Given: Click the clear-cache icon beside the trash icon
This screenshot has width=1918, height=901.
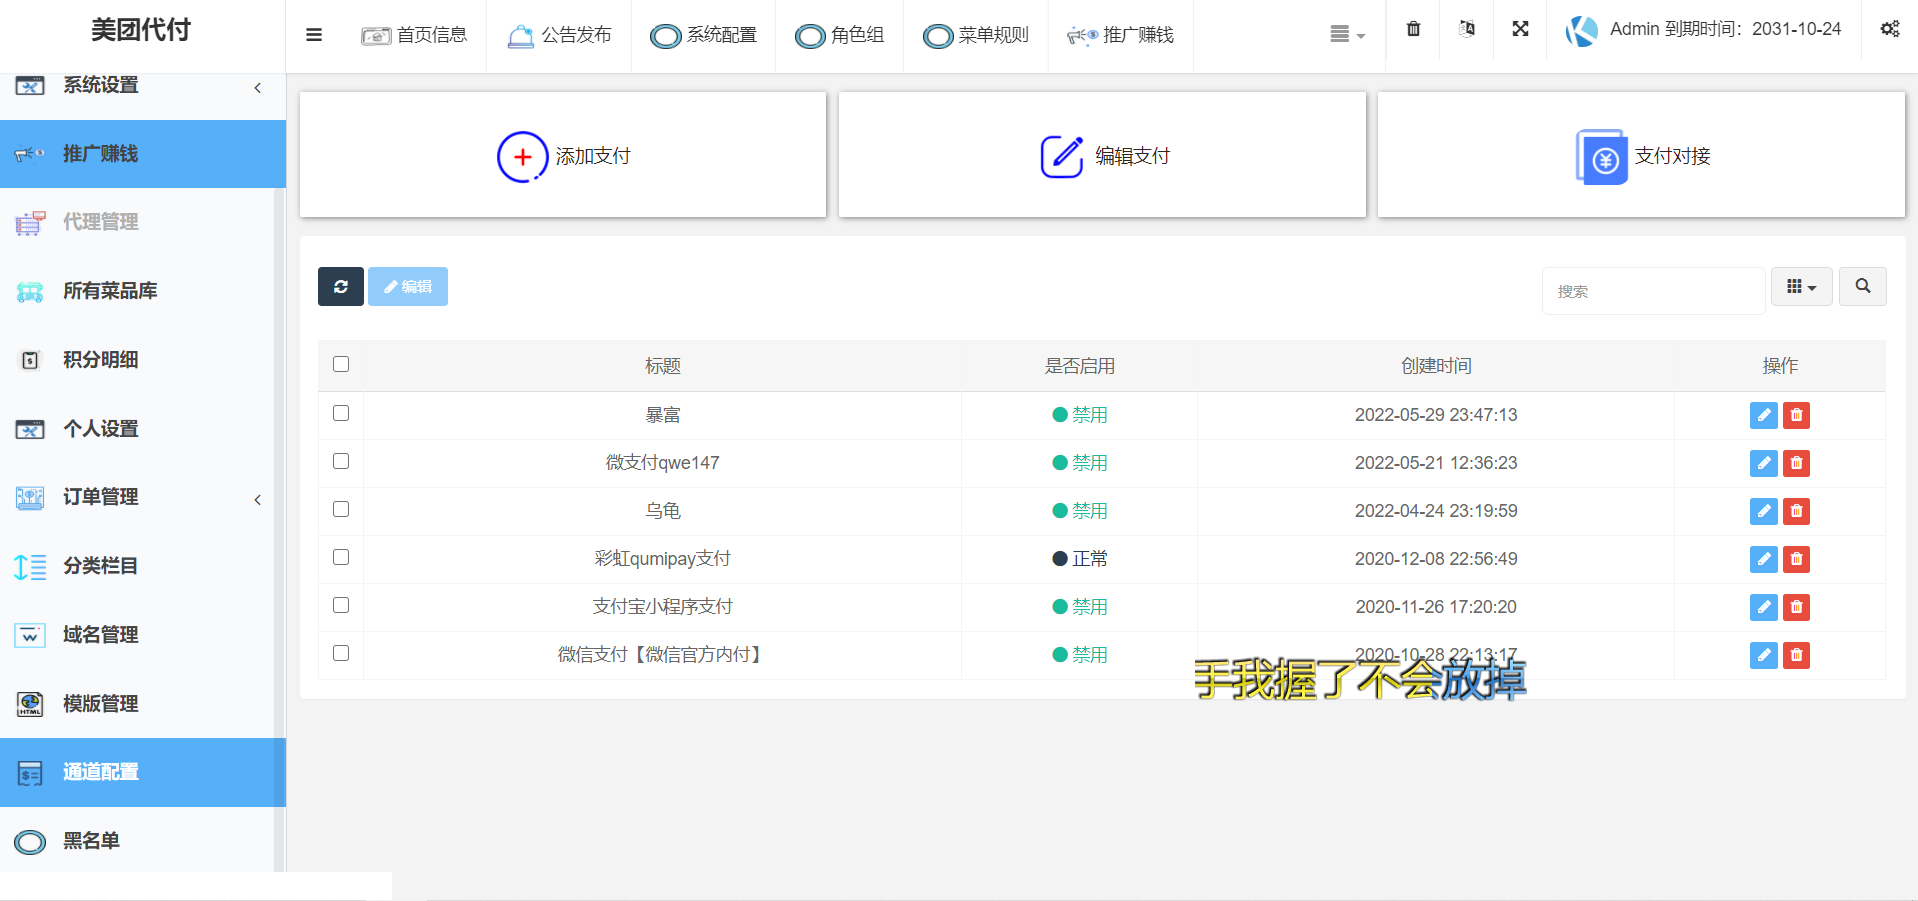Looking at the screenshot, I should (x=1466, y=29).
